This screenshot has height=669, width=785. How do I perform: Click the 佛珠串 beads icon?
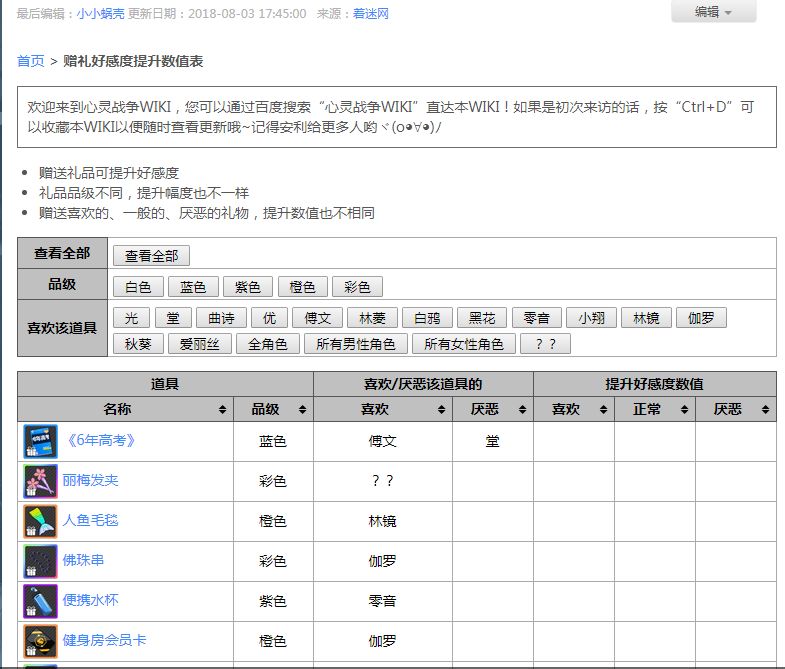[x=40, y=561]
